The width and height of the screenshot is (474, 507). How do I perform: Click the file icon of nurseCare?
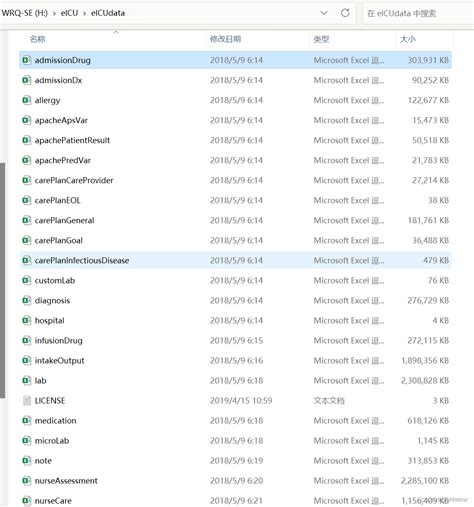click(26, 501)
